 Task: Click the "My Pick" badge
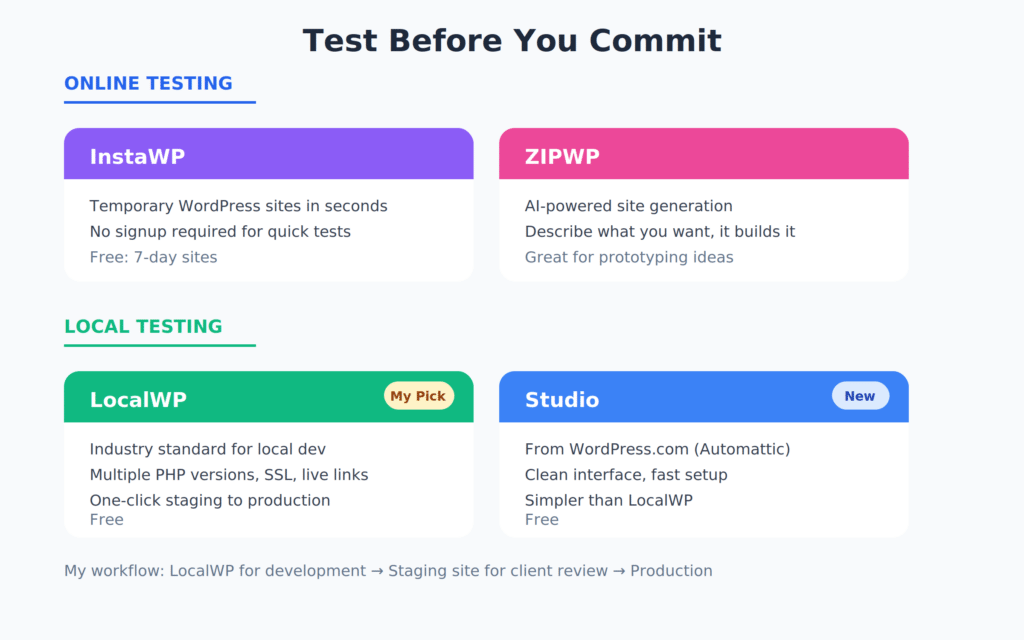coord(418,396)
